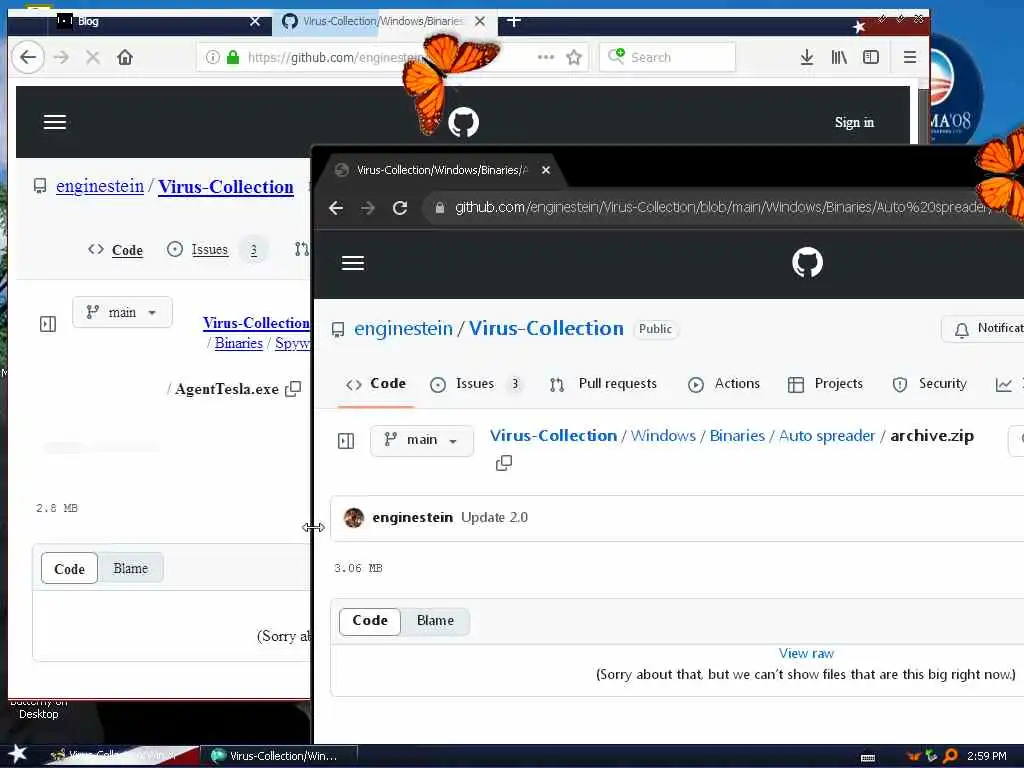Close the Chrome Virus-Collection tab
The height and width of the screenshot is (768, 1024).
click(546, 170)
